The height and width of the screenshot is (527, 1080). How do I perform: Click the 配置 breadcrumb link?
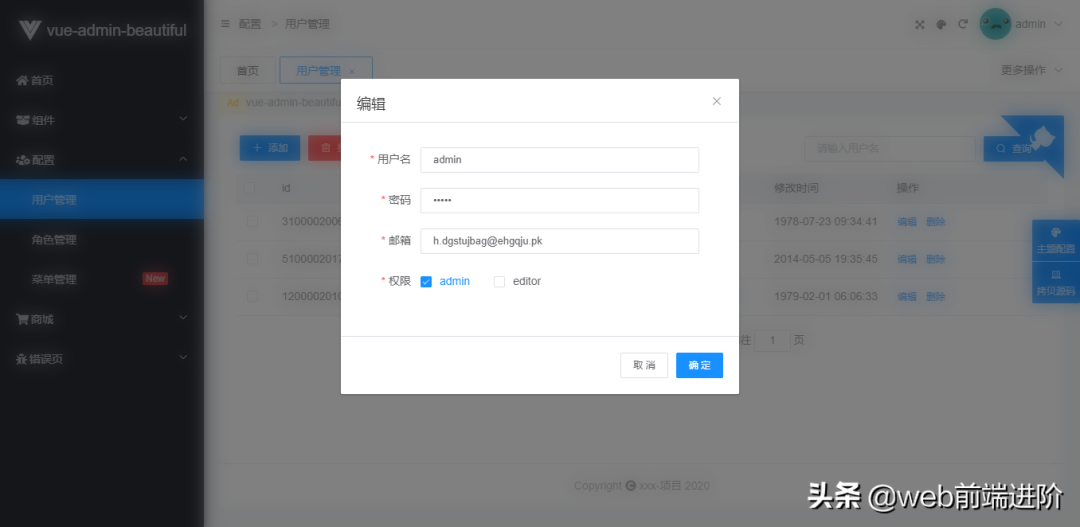(250, 24)
